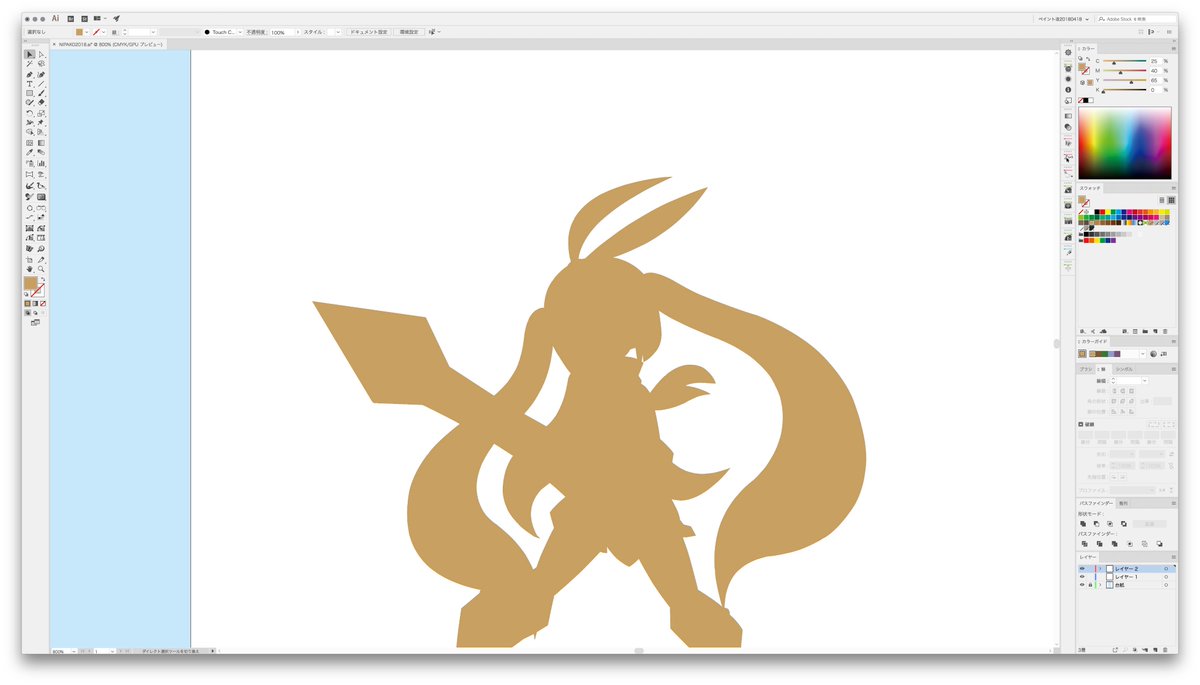Open the fill color dropdown in control bar
The width and height of the screenshot is (1200, 685).
coord(87,32)
